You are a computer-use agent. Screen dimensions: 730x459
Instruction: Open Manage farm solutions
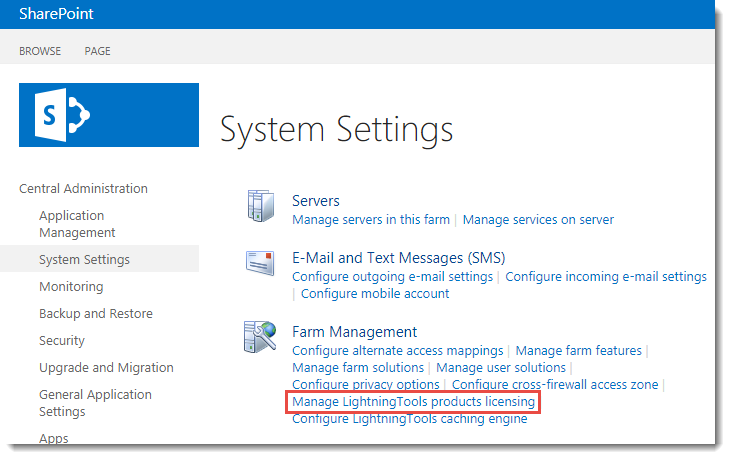pos(358,368)
